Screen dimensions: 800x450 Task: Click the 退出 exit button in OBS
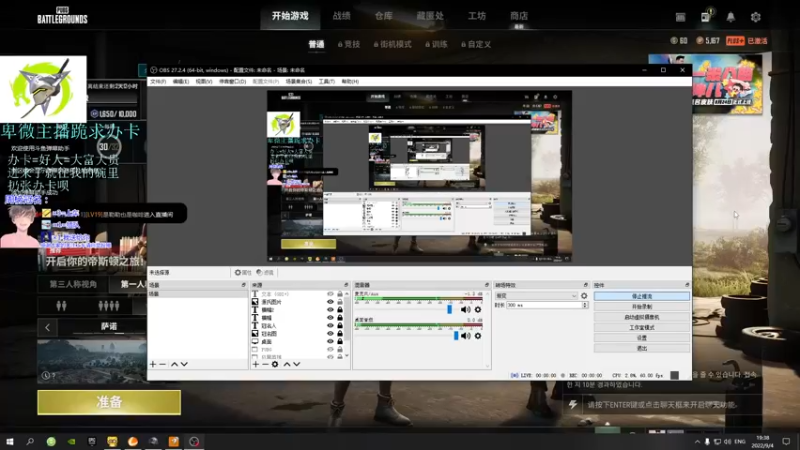pyautogui.click(x=642, y=348)
